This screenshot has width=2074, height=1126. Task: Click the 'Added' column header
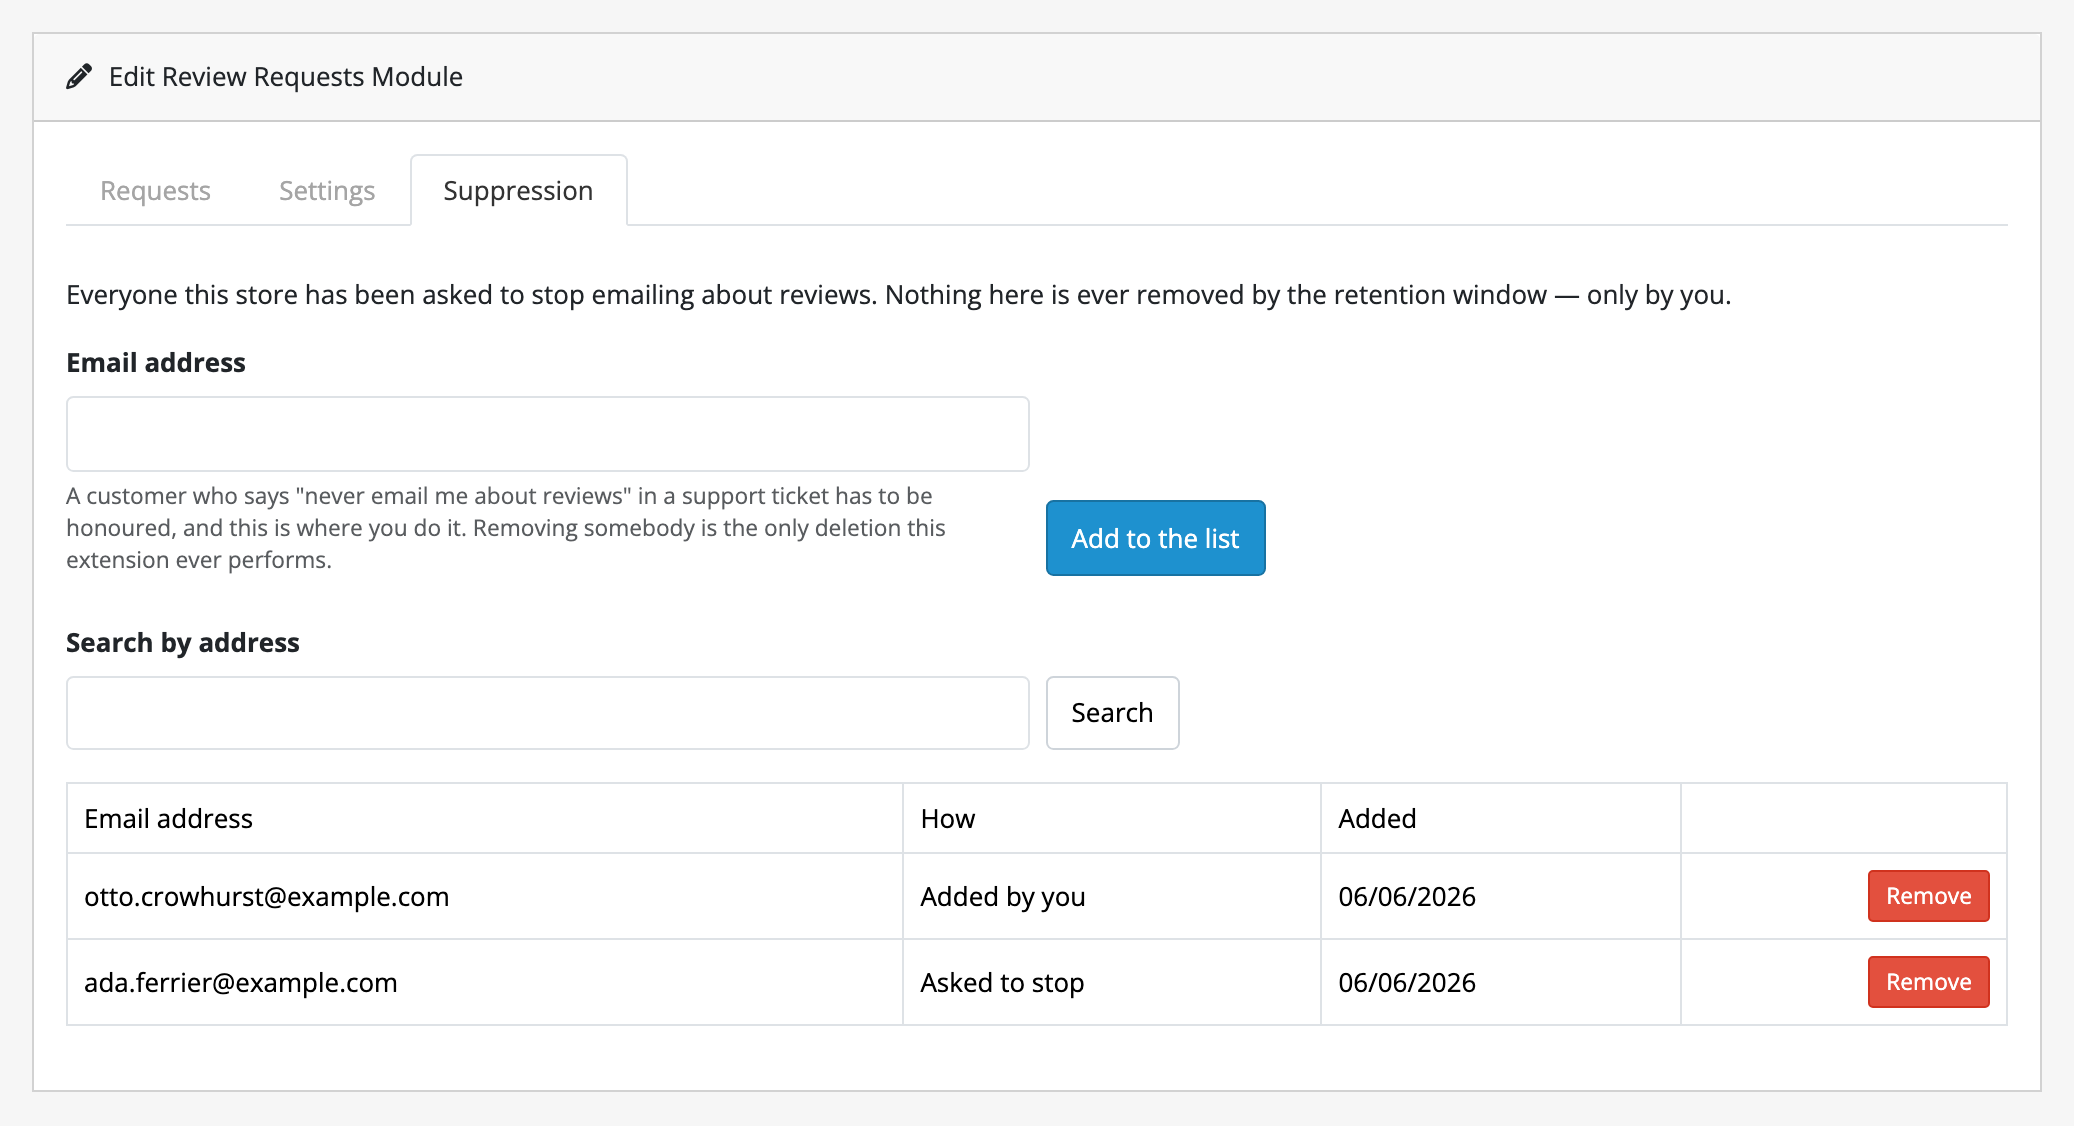click(x=1500, y=818)
